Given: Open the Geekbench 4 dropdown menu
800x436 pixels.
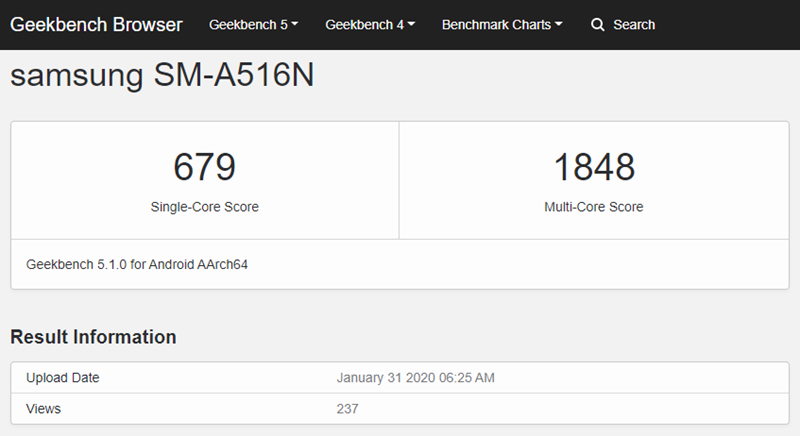Looking at the screenshot, I should click(x=370, y=24).
